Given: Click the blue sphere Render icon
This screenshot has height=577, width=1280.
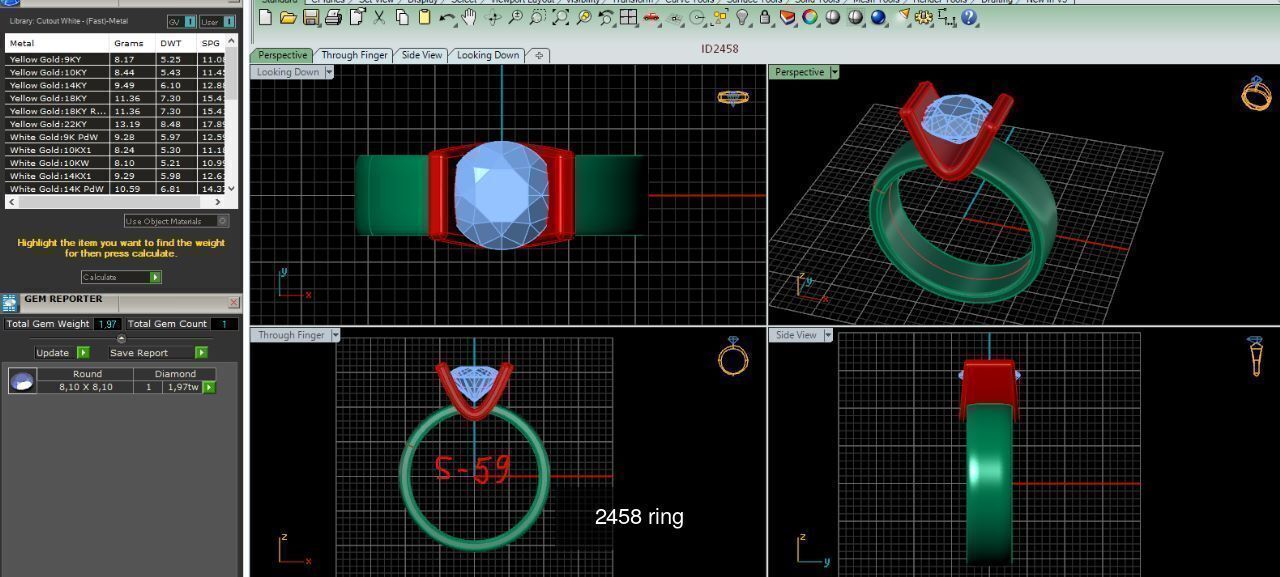Looking at the screenshot, I should 877,17.
